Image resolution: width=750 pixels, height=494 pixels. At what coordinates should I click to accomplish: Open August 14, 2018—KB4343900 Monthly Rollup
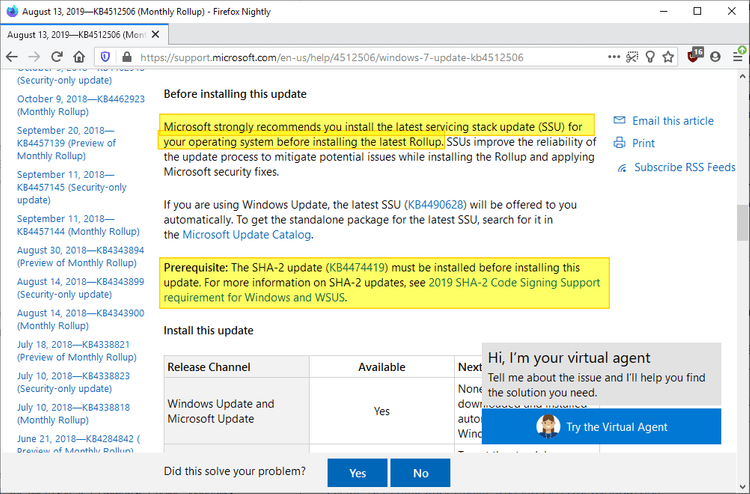[x=80, y=319]
